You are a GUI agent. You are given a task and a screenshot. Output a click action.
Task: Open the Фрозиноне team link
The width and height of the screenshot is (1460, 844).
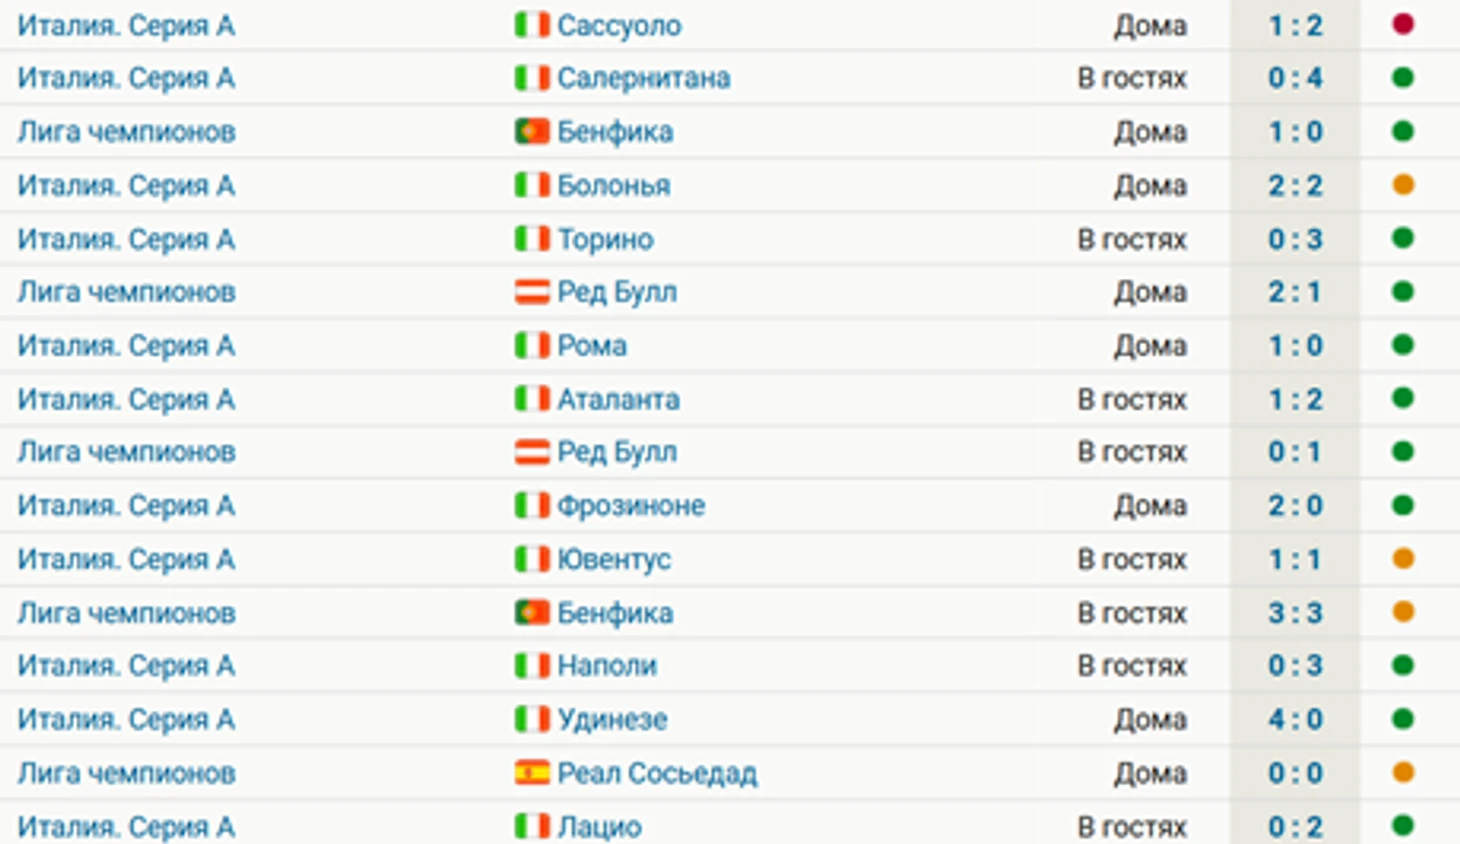pyautogui.click(x=631, y=506)
